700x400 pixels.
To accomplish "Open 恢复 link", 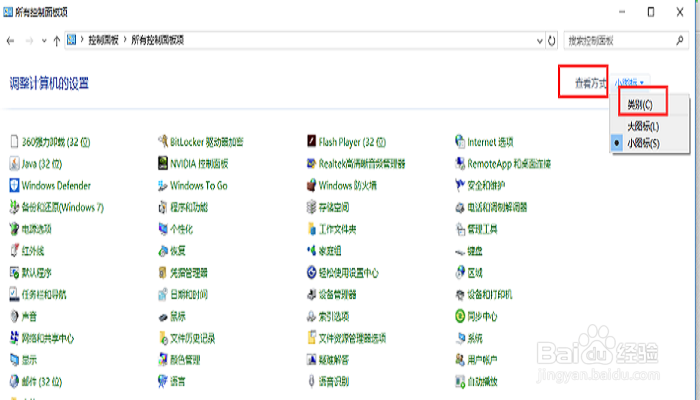I will (178, 251).
